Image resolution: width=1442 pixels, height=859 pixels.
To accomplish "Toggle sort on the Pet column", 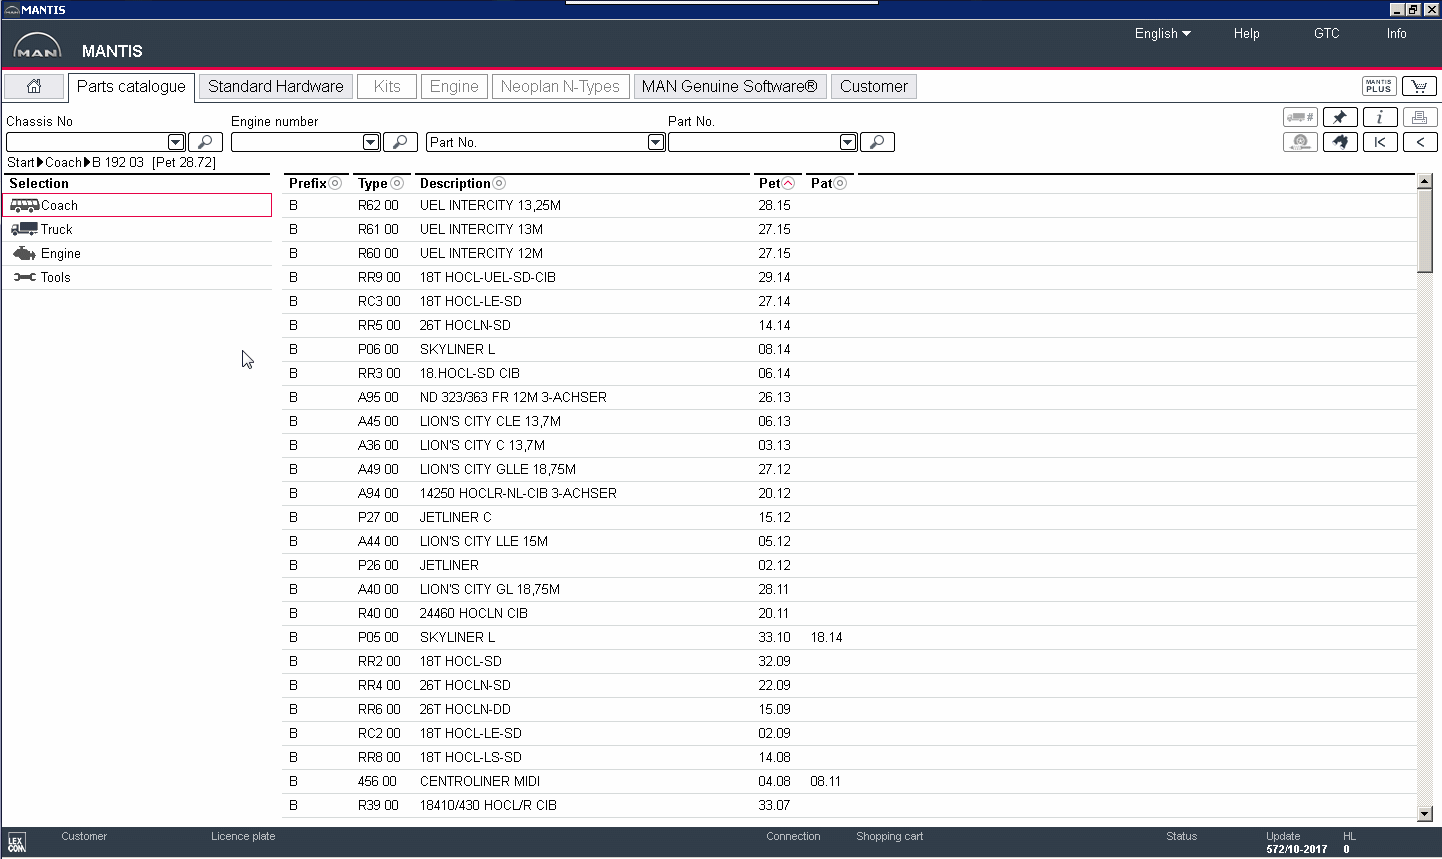I will click(x=788, y=183).
